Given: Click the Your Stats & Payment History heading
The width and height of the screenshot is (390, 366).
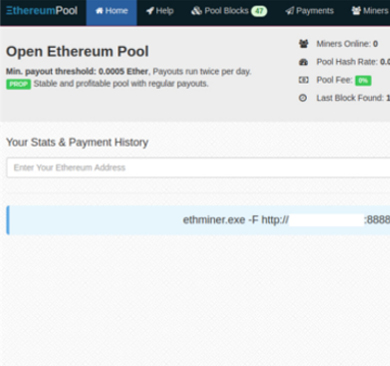Looking at the screenshot, I should 77,142.
